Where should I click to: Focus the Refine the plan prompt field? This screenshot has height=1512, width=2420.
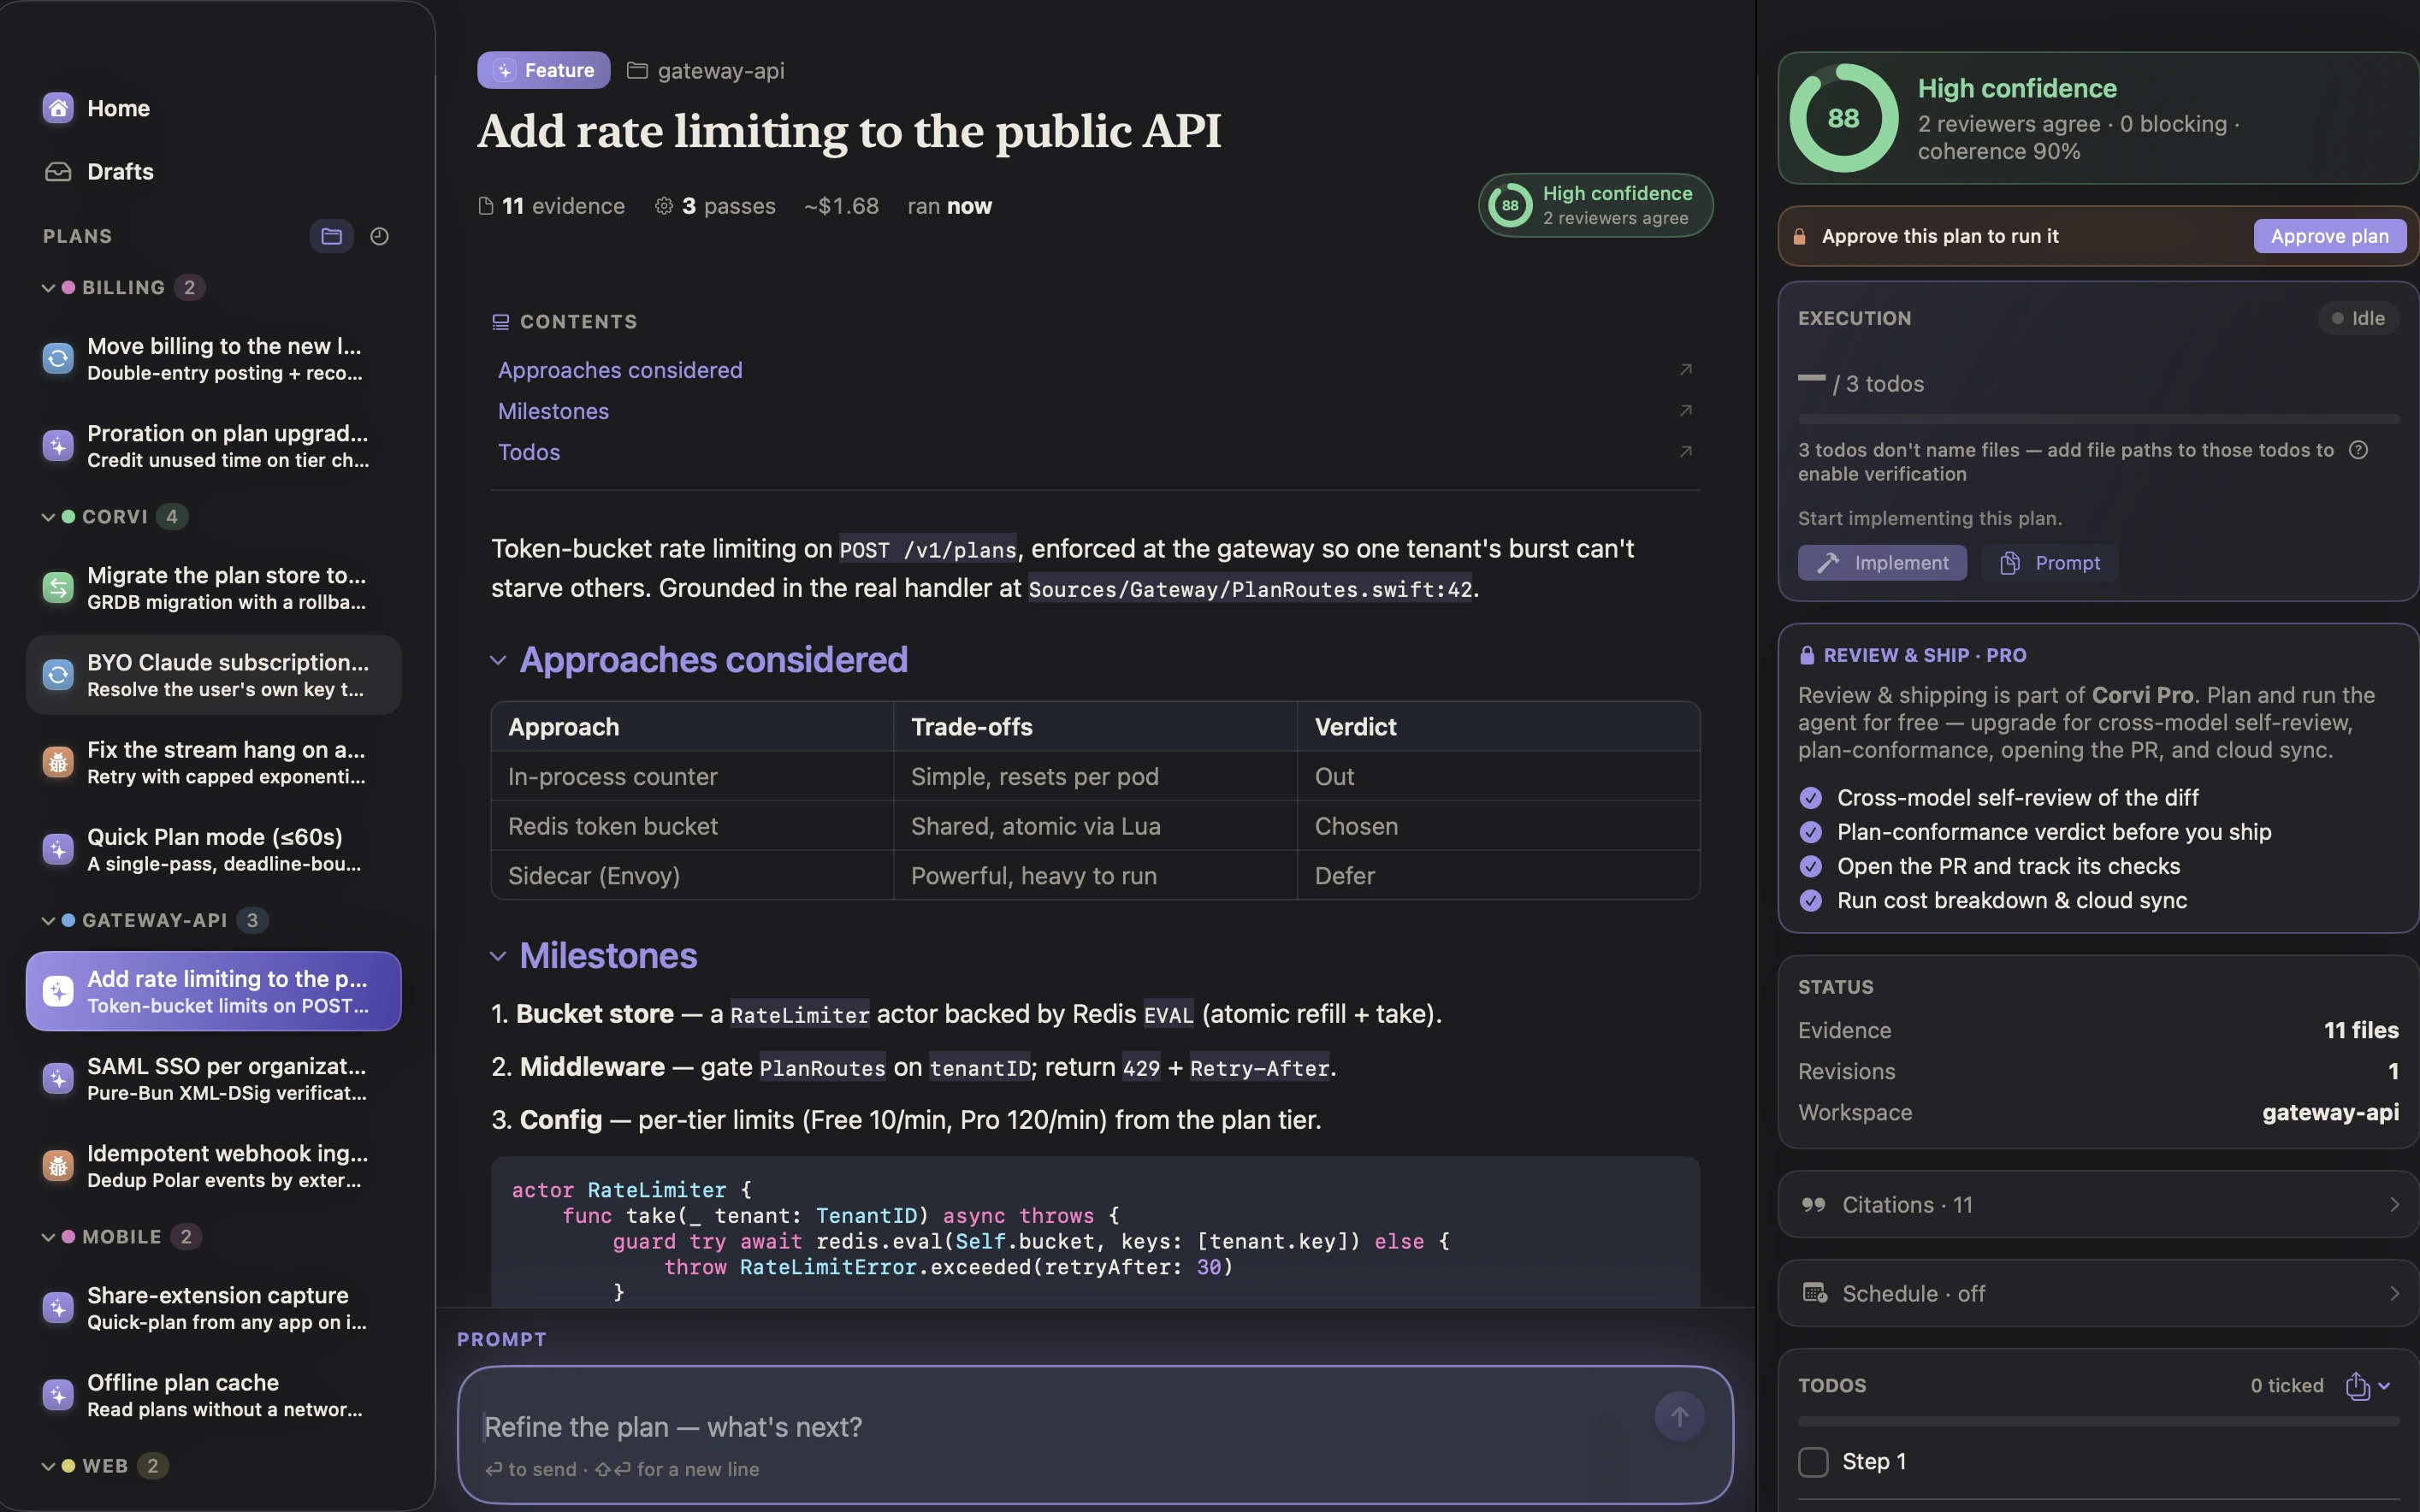(1060, 1427)
